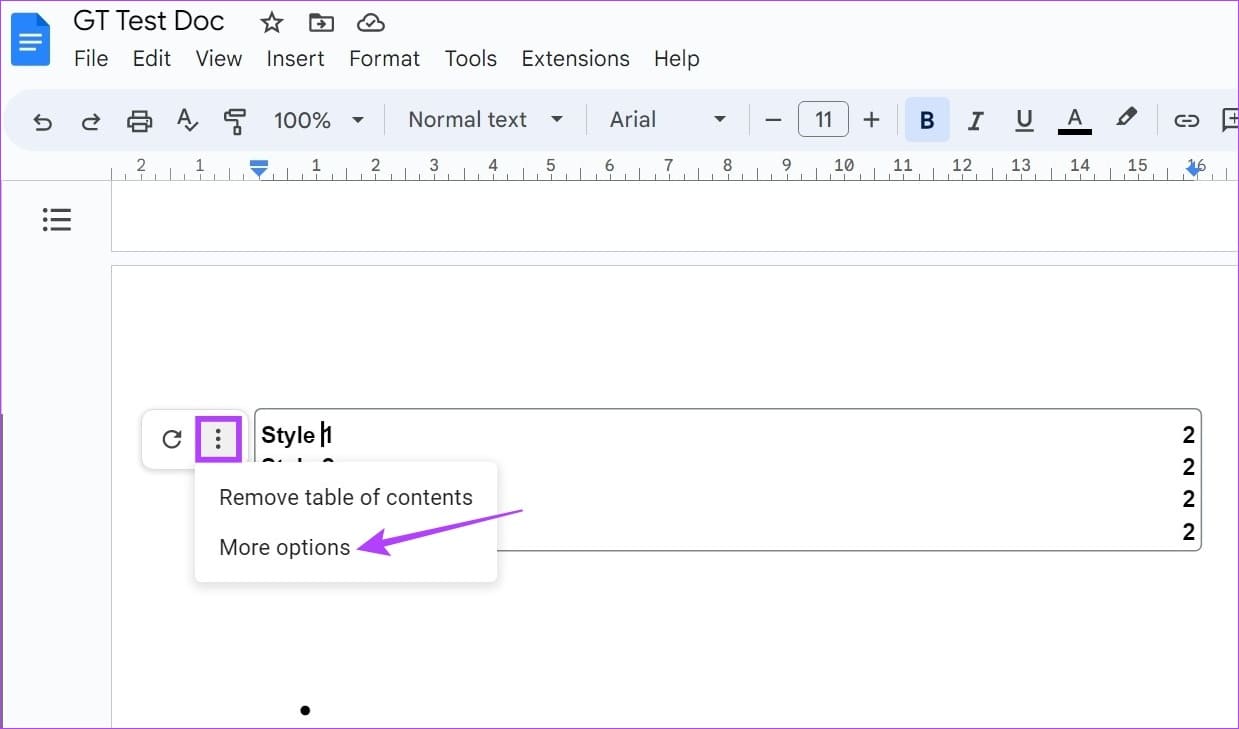The width and height of the screenshot is (1239, 729).
Task: Select Remove table of contents
Action: click(x=345, y=498)
